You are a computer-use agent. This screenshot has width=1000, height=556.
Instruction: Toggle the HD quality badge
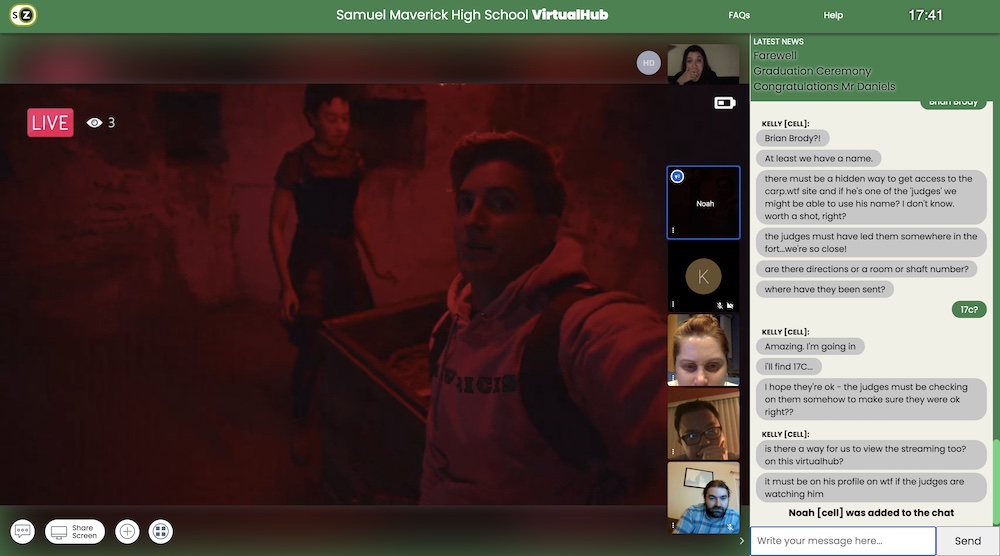(x=649, y=63)
